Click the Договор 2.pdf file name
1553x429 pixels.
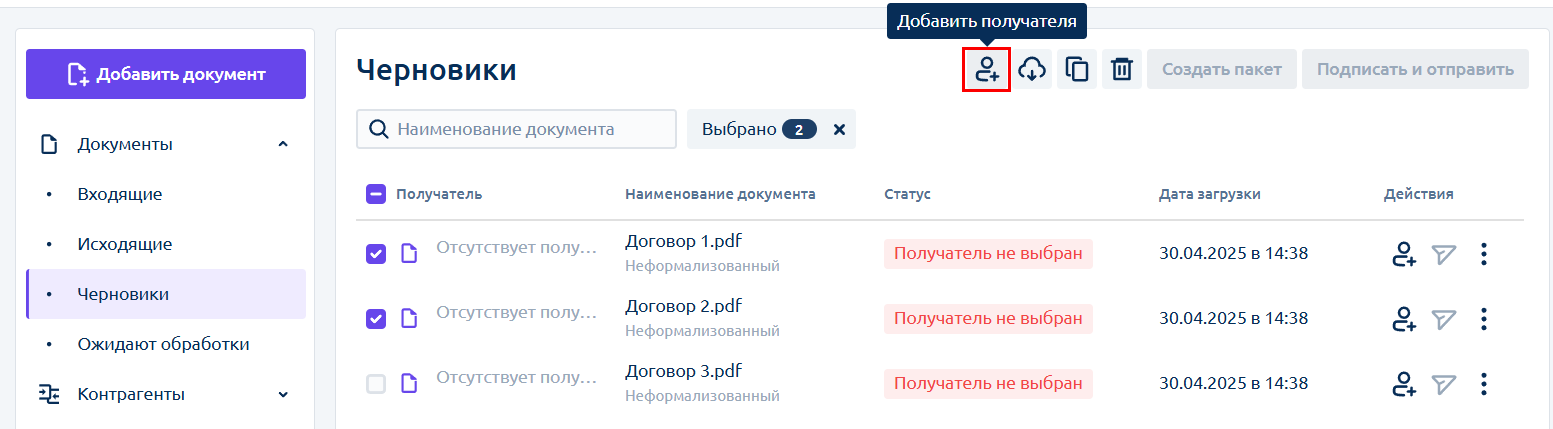(x=683, y=306)
